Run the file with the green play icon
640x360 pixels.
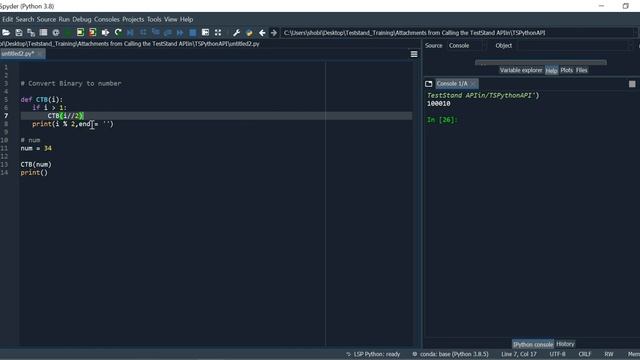tap(68, 33)
